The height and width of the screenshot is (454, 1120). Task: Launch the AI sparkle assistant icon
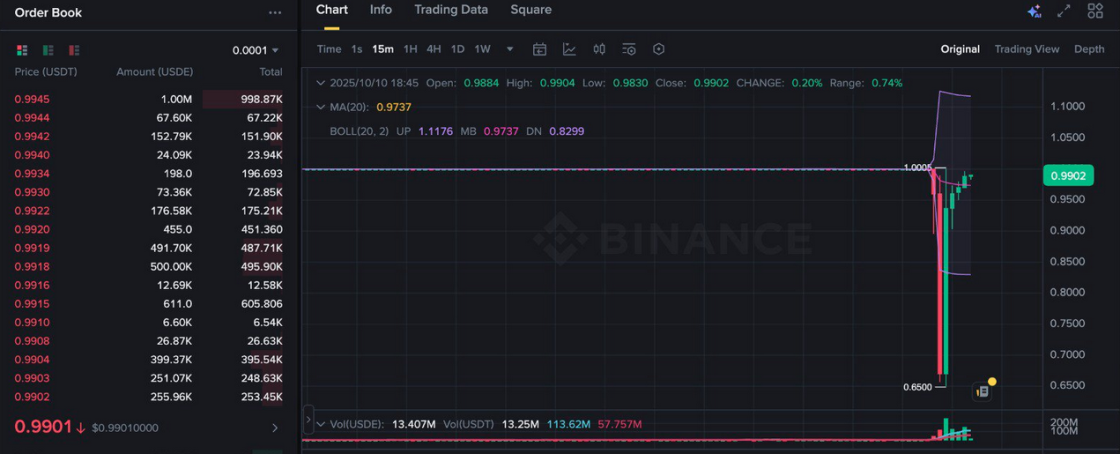pos(1034,11)
